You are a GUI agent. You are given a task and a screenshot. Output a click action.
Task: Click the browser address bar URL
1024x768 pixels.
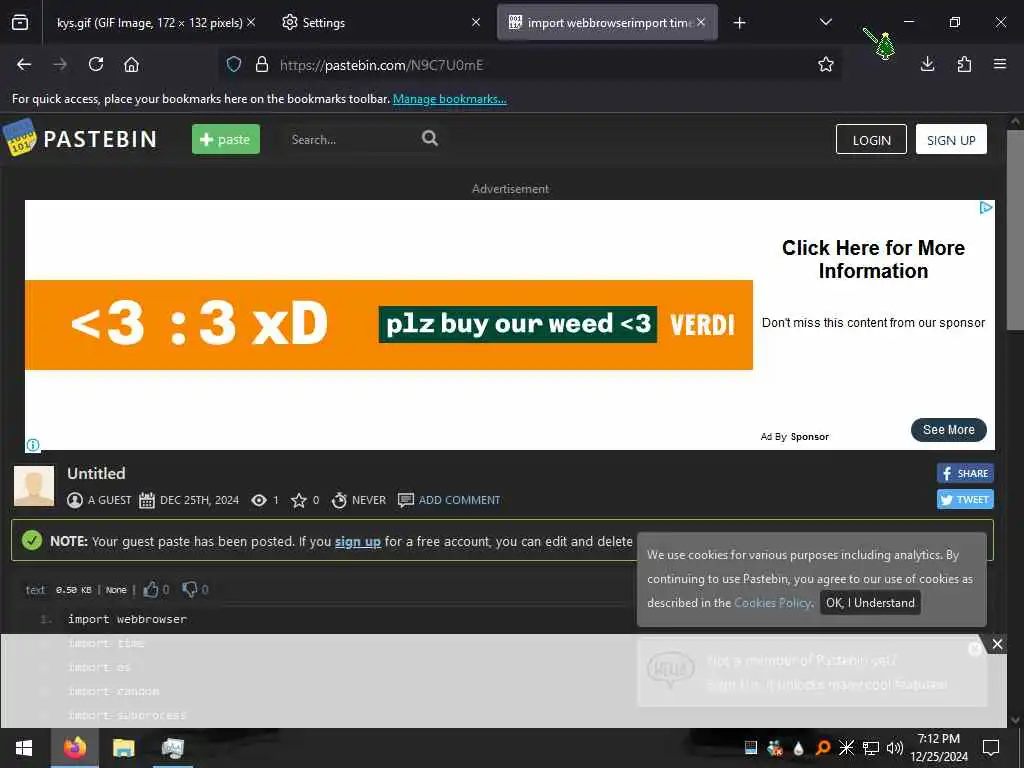[x=381, y=65]
